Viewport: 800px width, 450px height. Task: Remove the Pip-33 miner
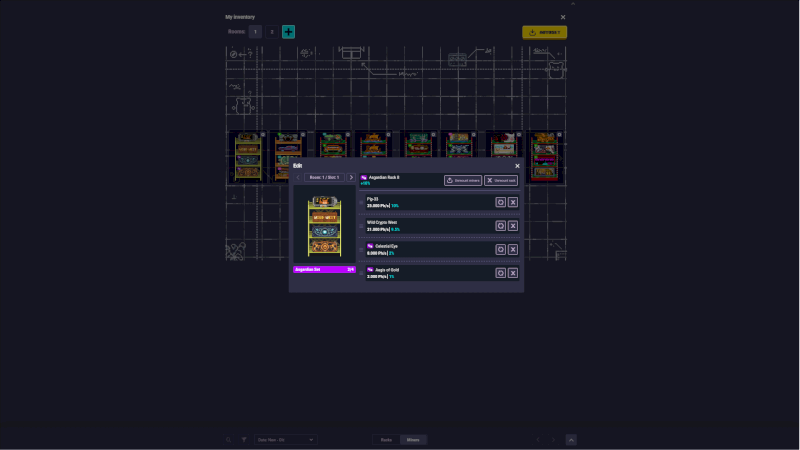pos(513,202)
